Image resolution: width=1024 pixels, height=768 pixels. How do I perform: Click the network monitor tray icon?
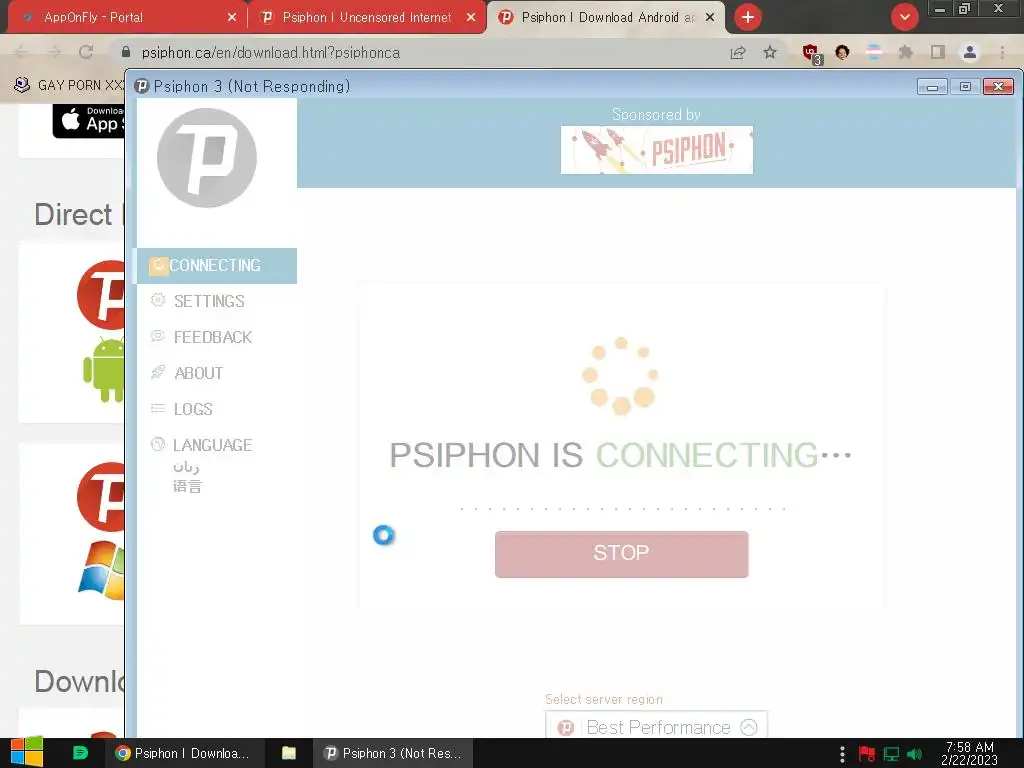[891, 754]
